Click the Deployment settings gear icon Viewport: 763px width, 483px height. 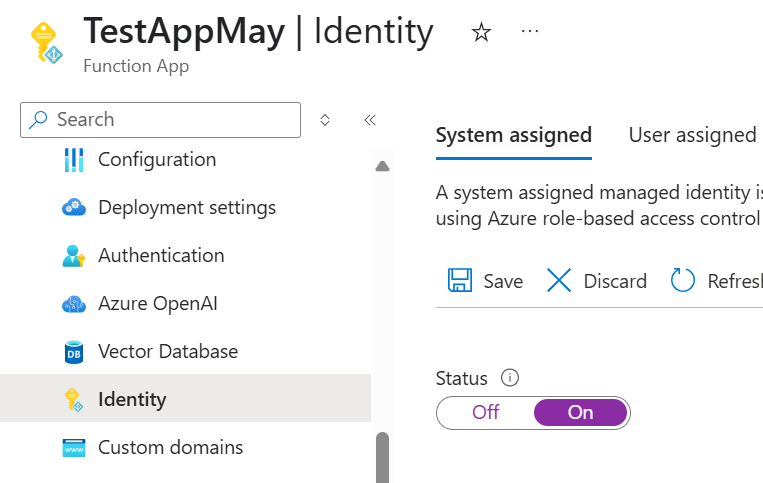pos(74,208)
